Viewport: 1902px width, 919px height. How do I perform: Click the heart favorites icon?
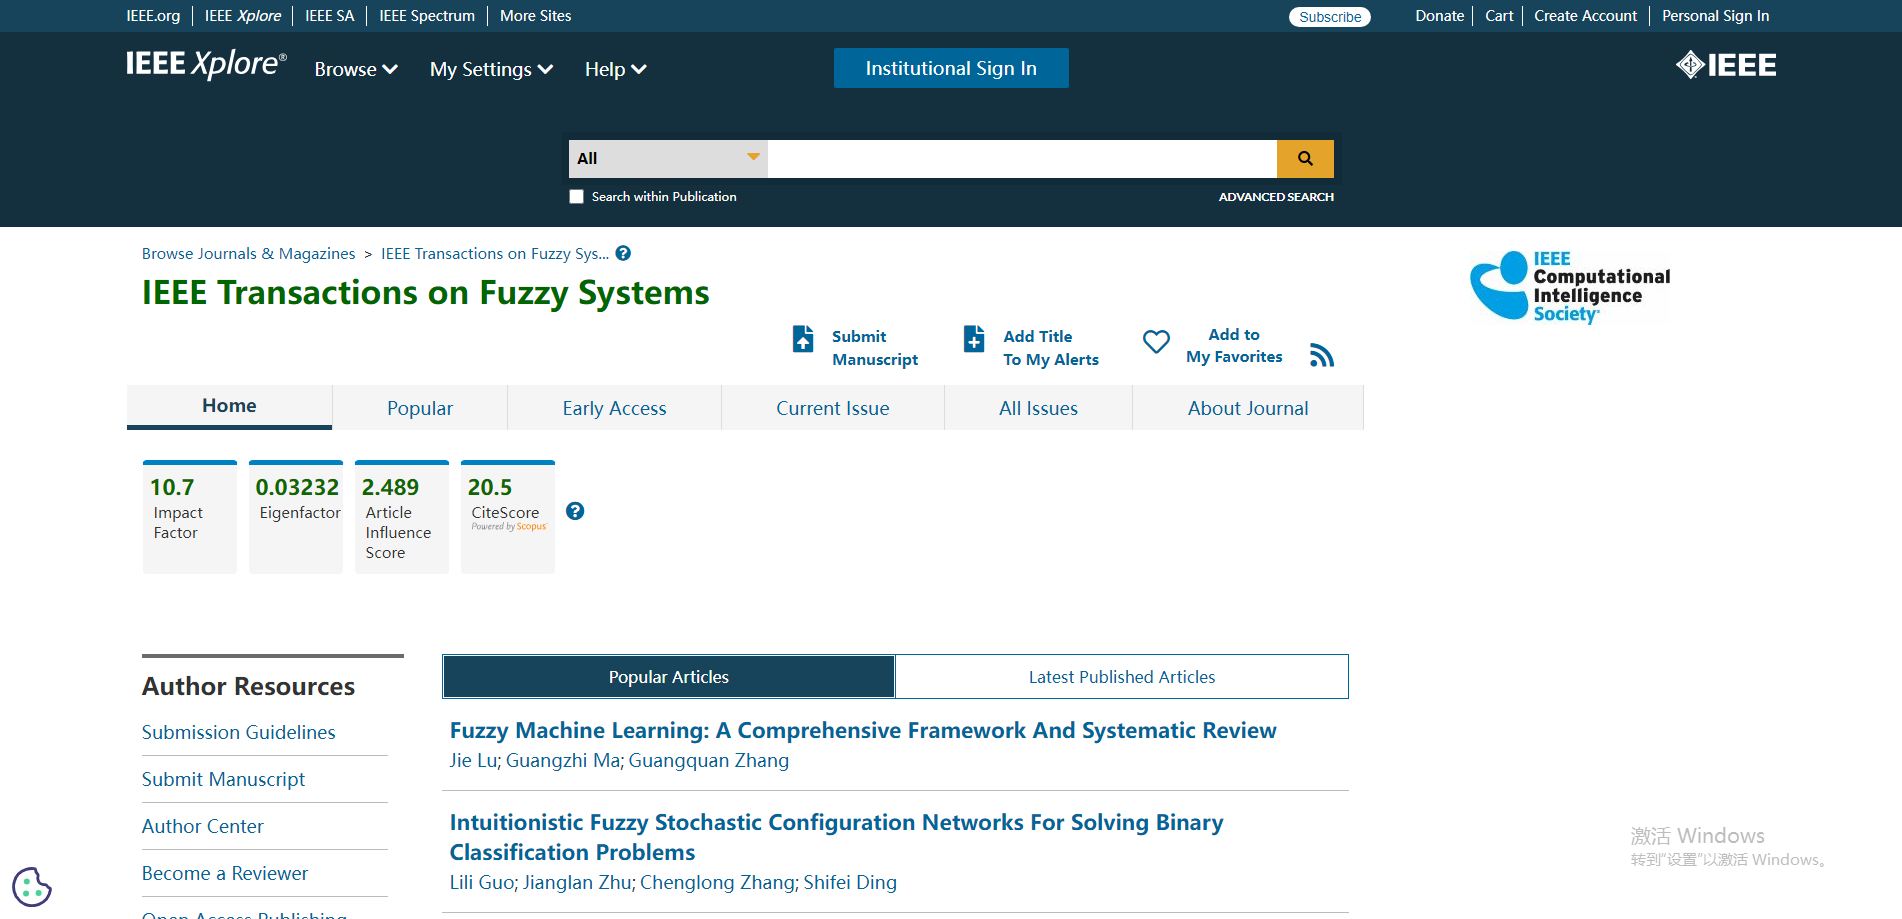tap(1156, 342)
